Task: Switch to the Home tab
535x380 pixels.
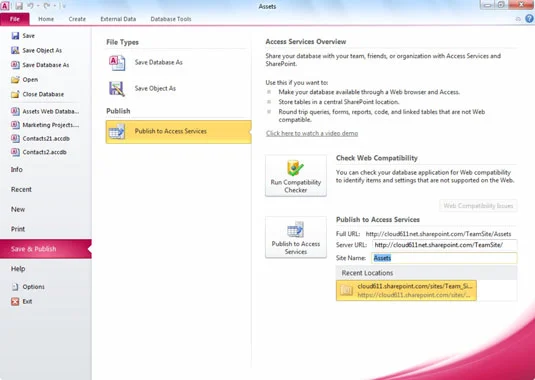Action: [x=46, y=19]
